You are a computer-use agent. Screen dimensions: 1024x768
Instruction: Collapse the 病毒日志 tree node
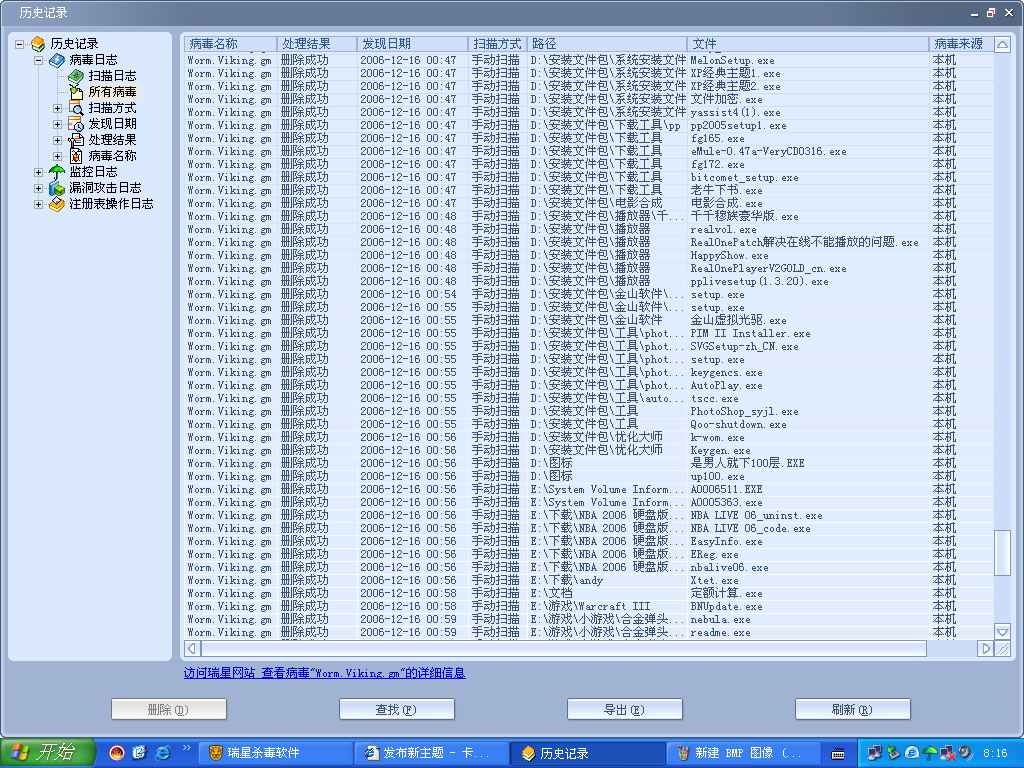point(39,60)
